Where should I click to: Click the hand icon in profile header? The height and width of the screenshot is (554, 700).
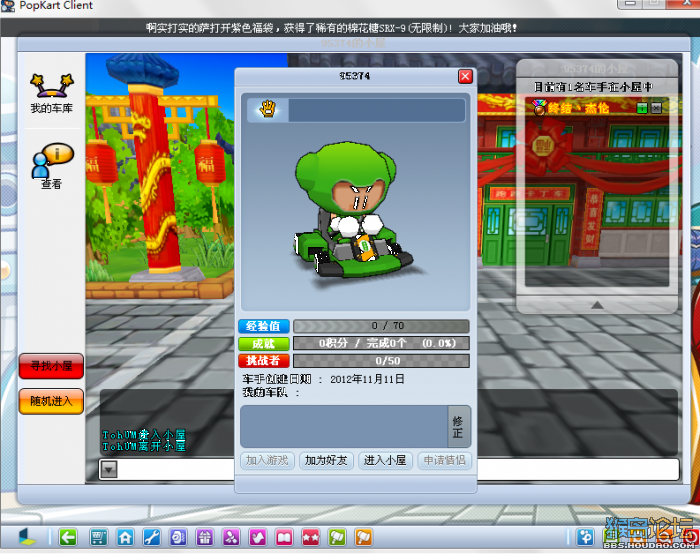tap(268, 109)
